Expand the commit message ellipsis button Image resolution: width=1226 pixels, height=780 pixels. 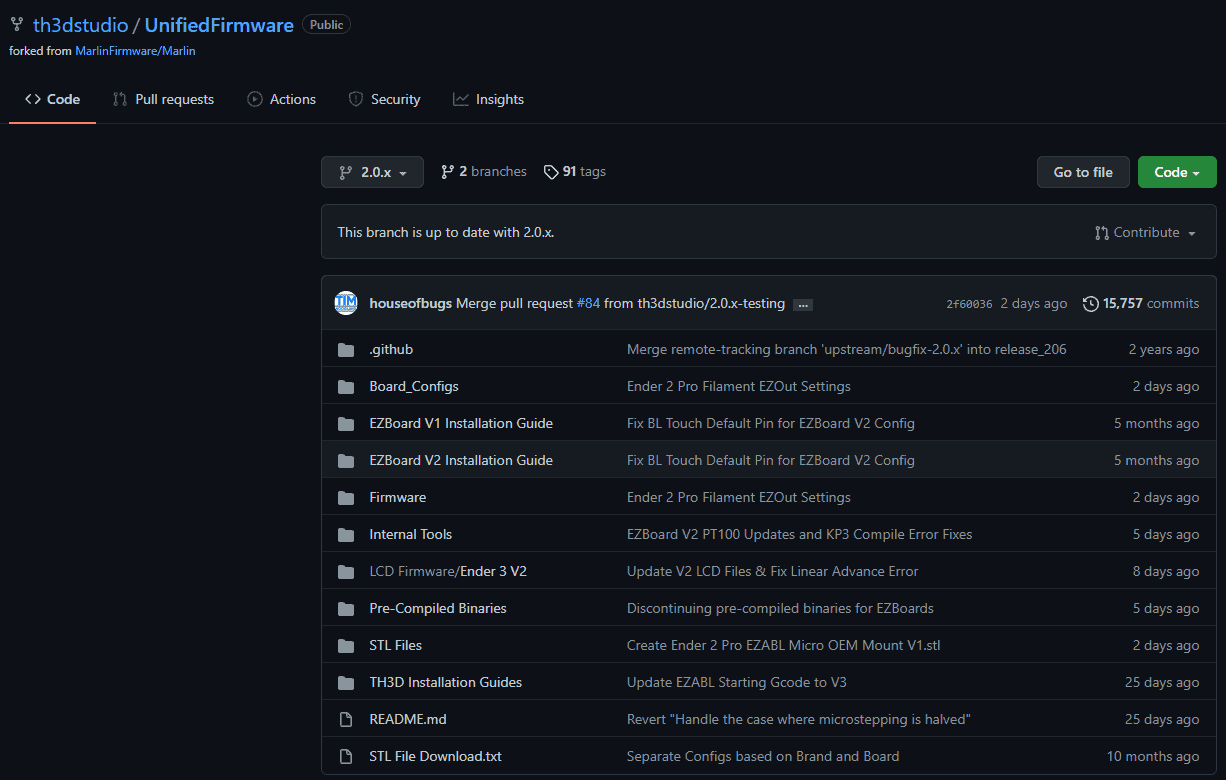[x=802, y=304]
